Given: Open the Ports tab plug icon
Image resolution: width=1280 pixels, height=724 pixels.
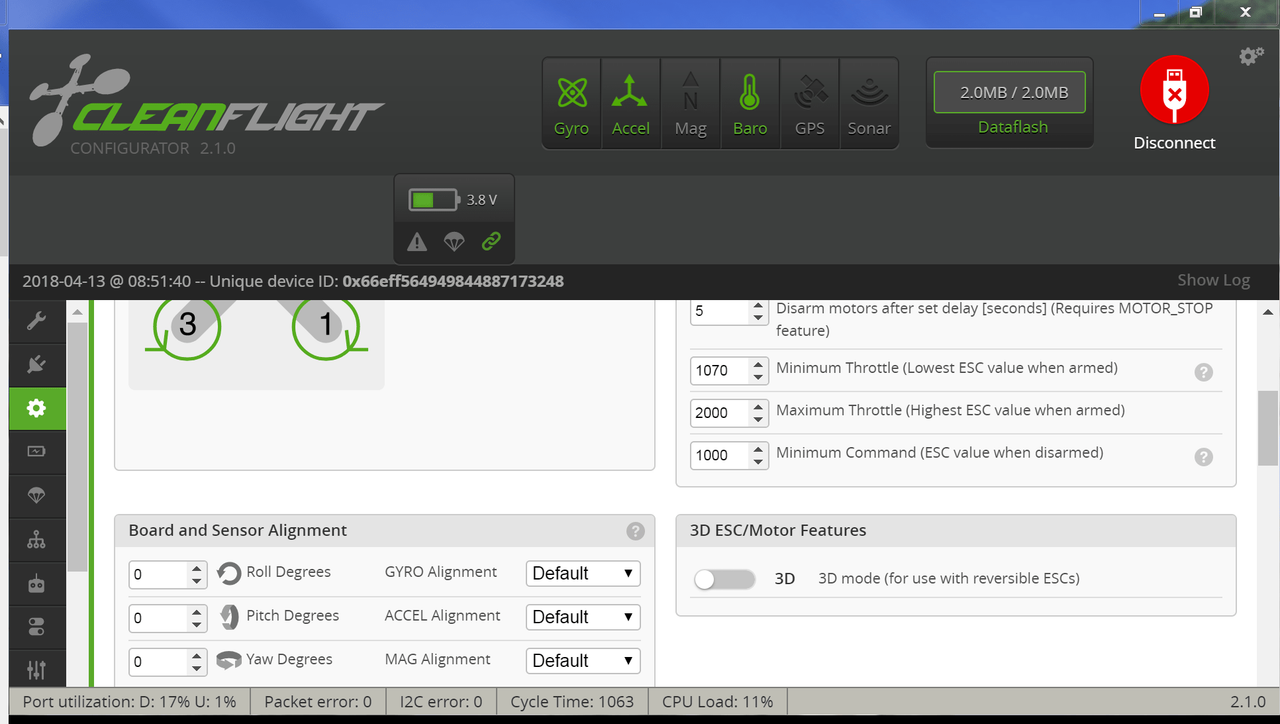Looking at the screenshot, I should click(x=37, y=364).
